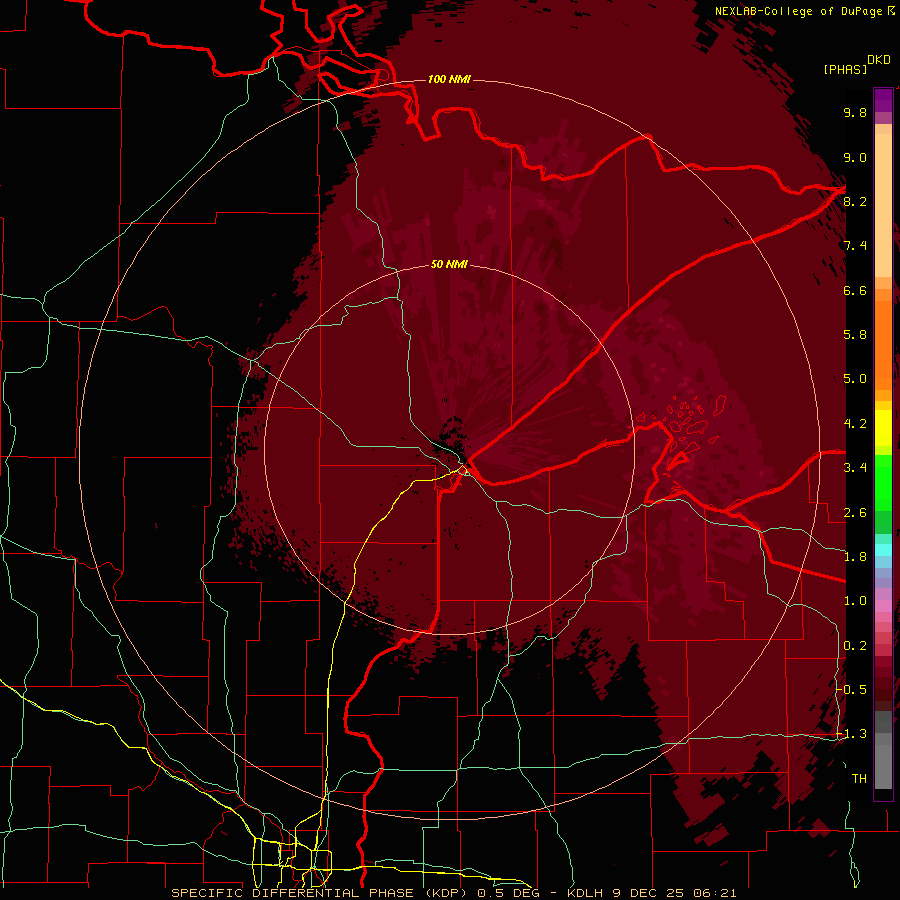
Task: Click the -0.5 value on the color scale
Action: click(851, 690)
